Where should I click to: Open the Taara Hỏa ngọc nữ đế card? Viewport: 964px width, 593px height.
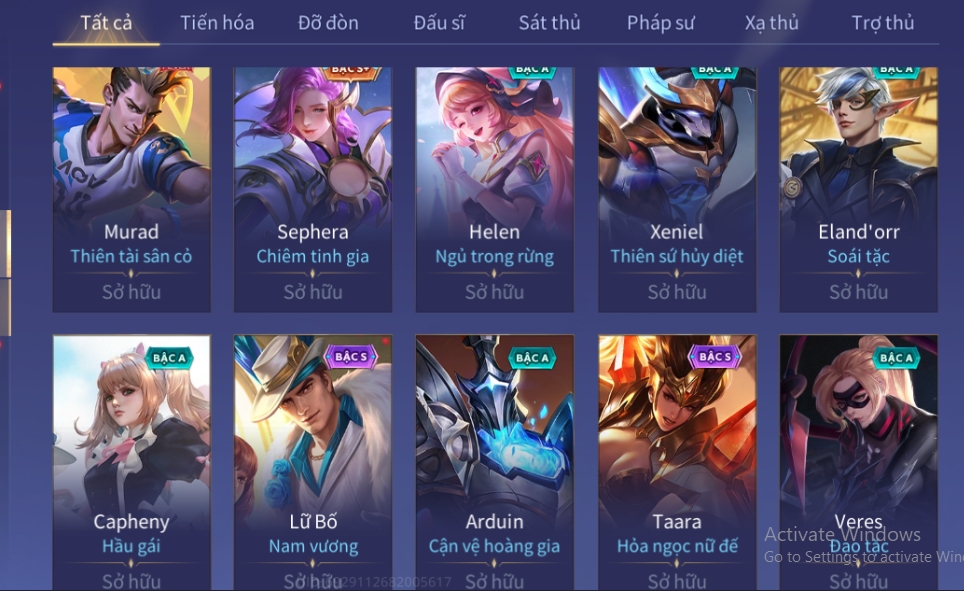(x=677, y=462)
